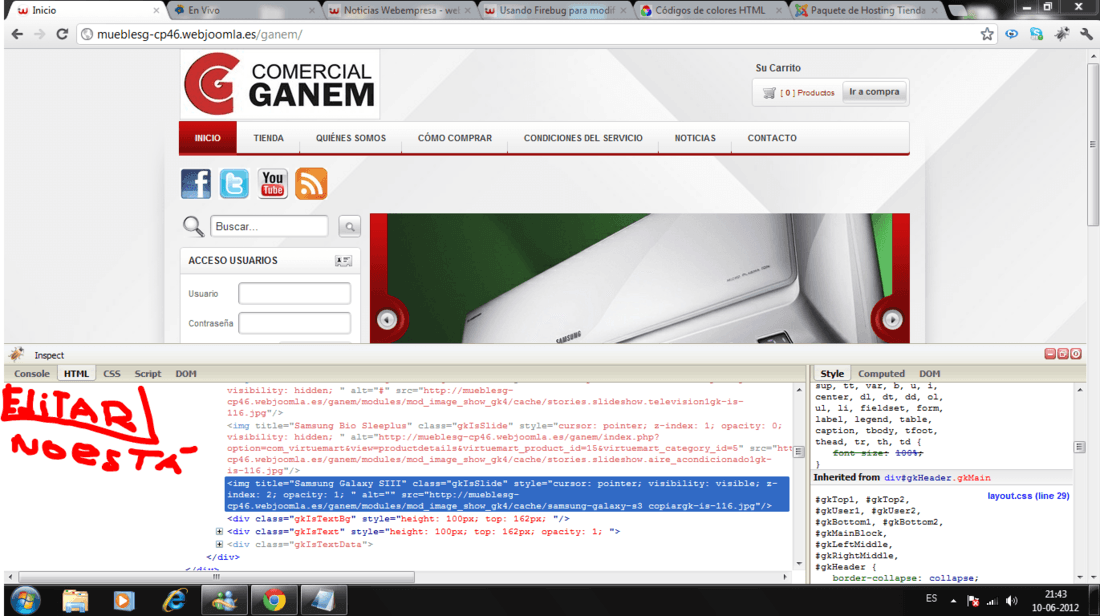This screenshot has height=616, width=1100.
Task: Go to previous slide with left arrow
Action: click(387, 320)
